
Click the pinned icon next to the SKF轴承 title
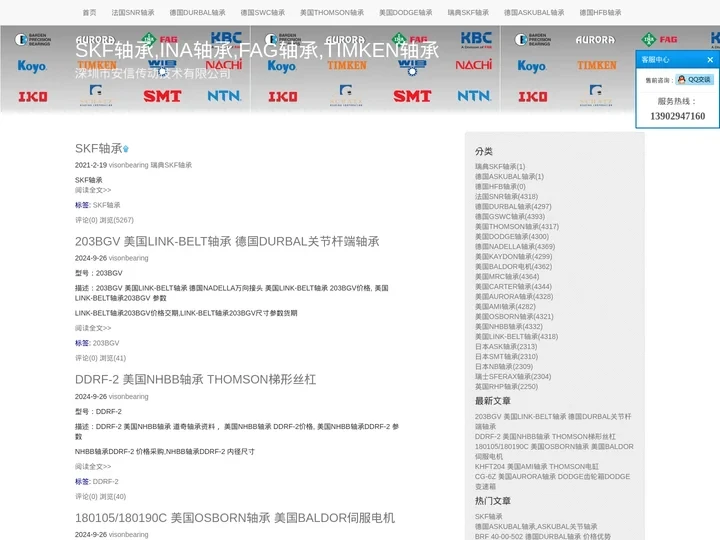[126, 149]
